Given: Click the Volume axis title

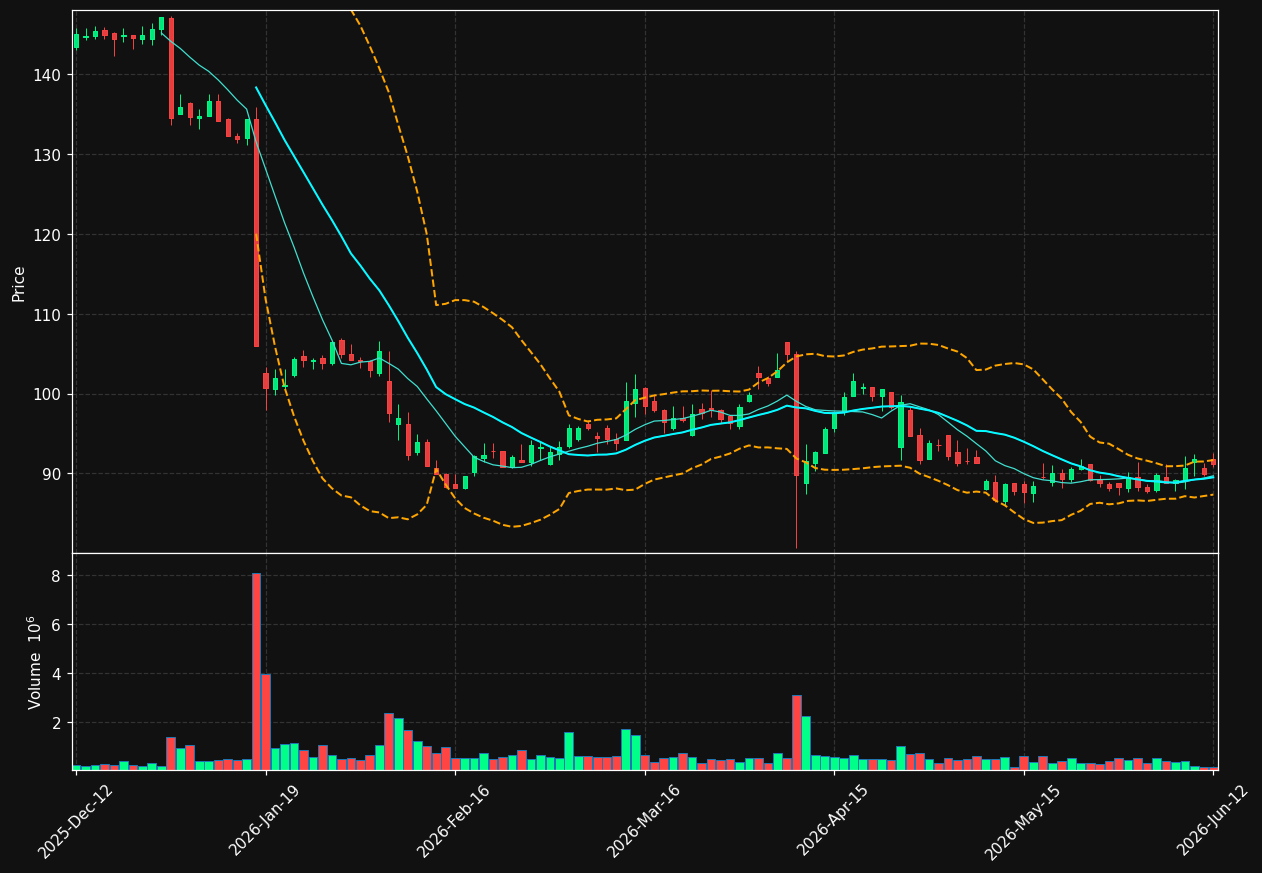Looking at the screenshot, I should [x=34, y=662].
